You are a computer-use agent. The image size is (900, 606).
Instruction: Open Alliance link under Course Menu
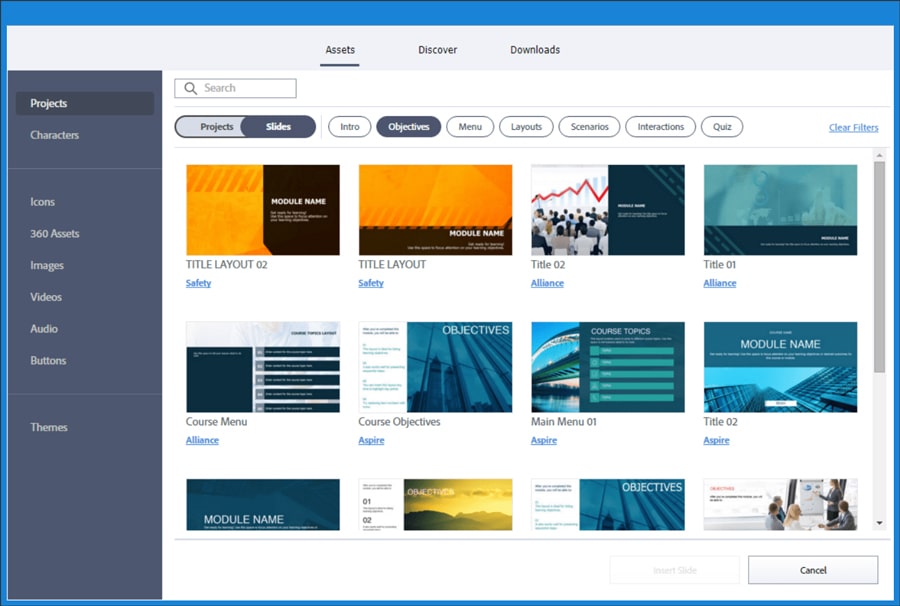[202, 440]
